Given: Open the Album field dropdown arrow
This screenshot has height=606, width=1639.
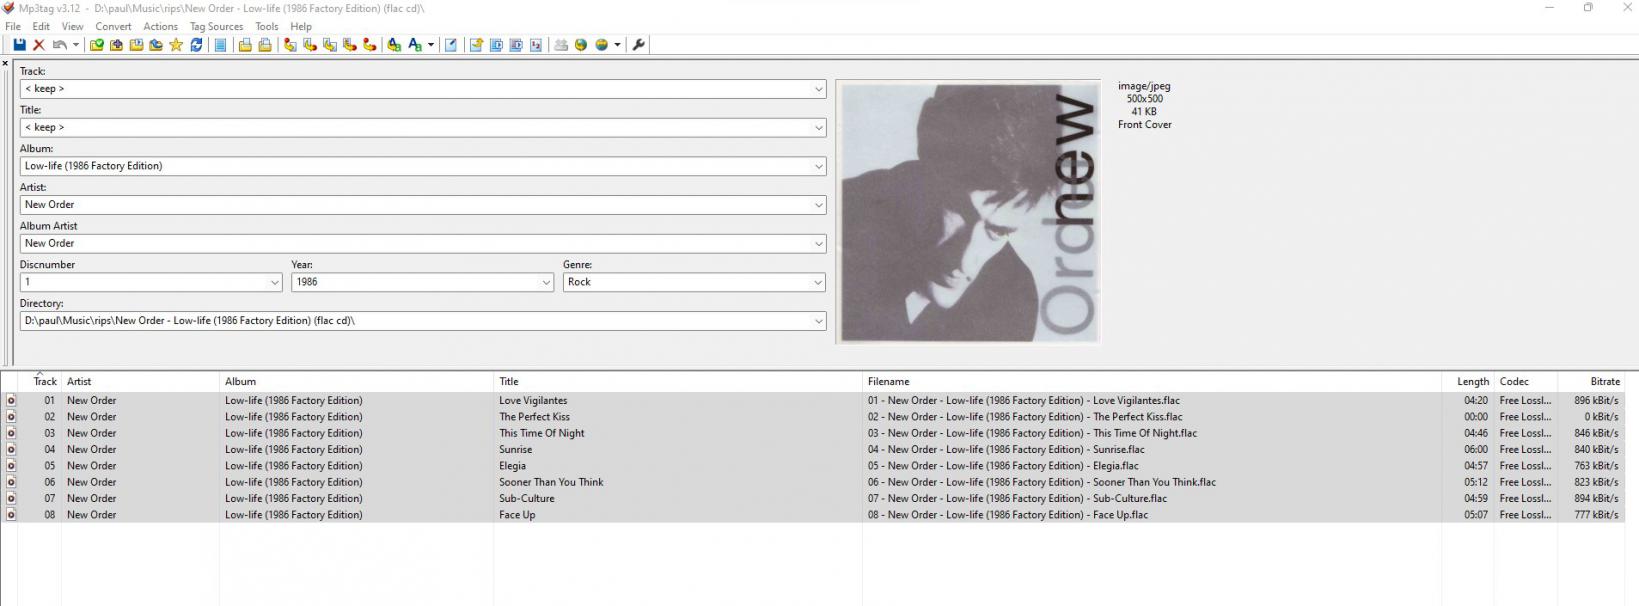Looking at the screenshot, I should [x=818, y=166].
